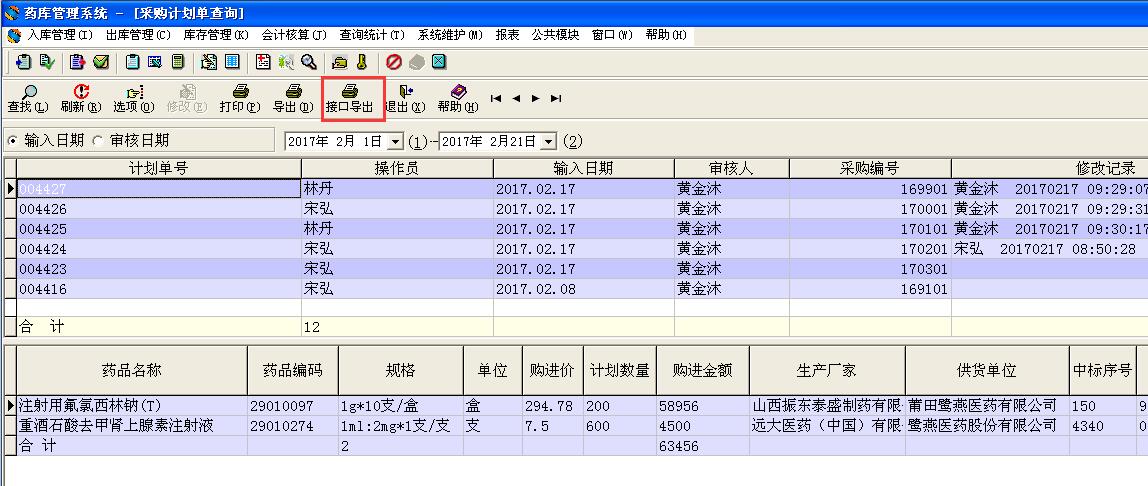Open start date dropdown 2017年 2月 1日

[x=395, y=141]
